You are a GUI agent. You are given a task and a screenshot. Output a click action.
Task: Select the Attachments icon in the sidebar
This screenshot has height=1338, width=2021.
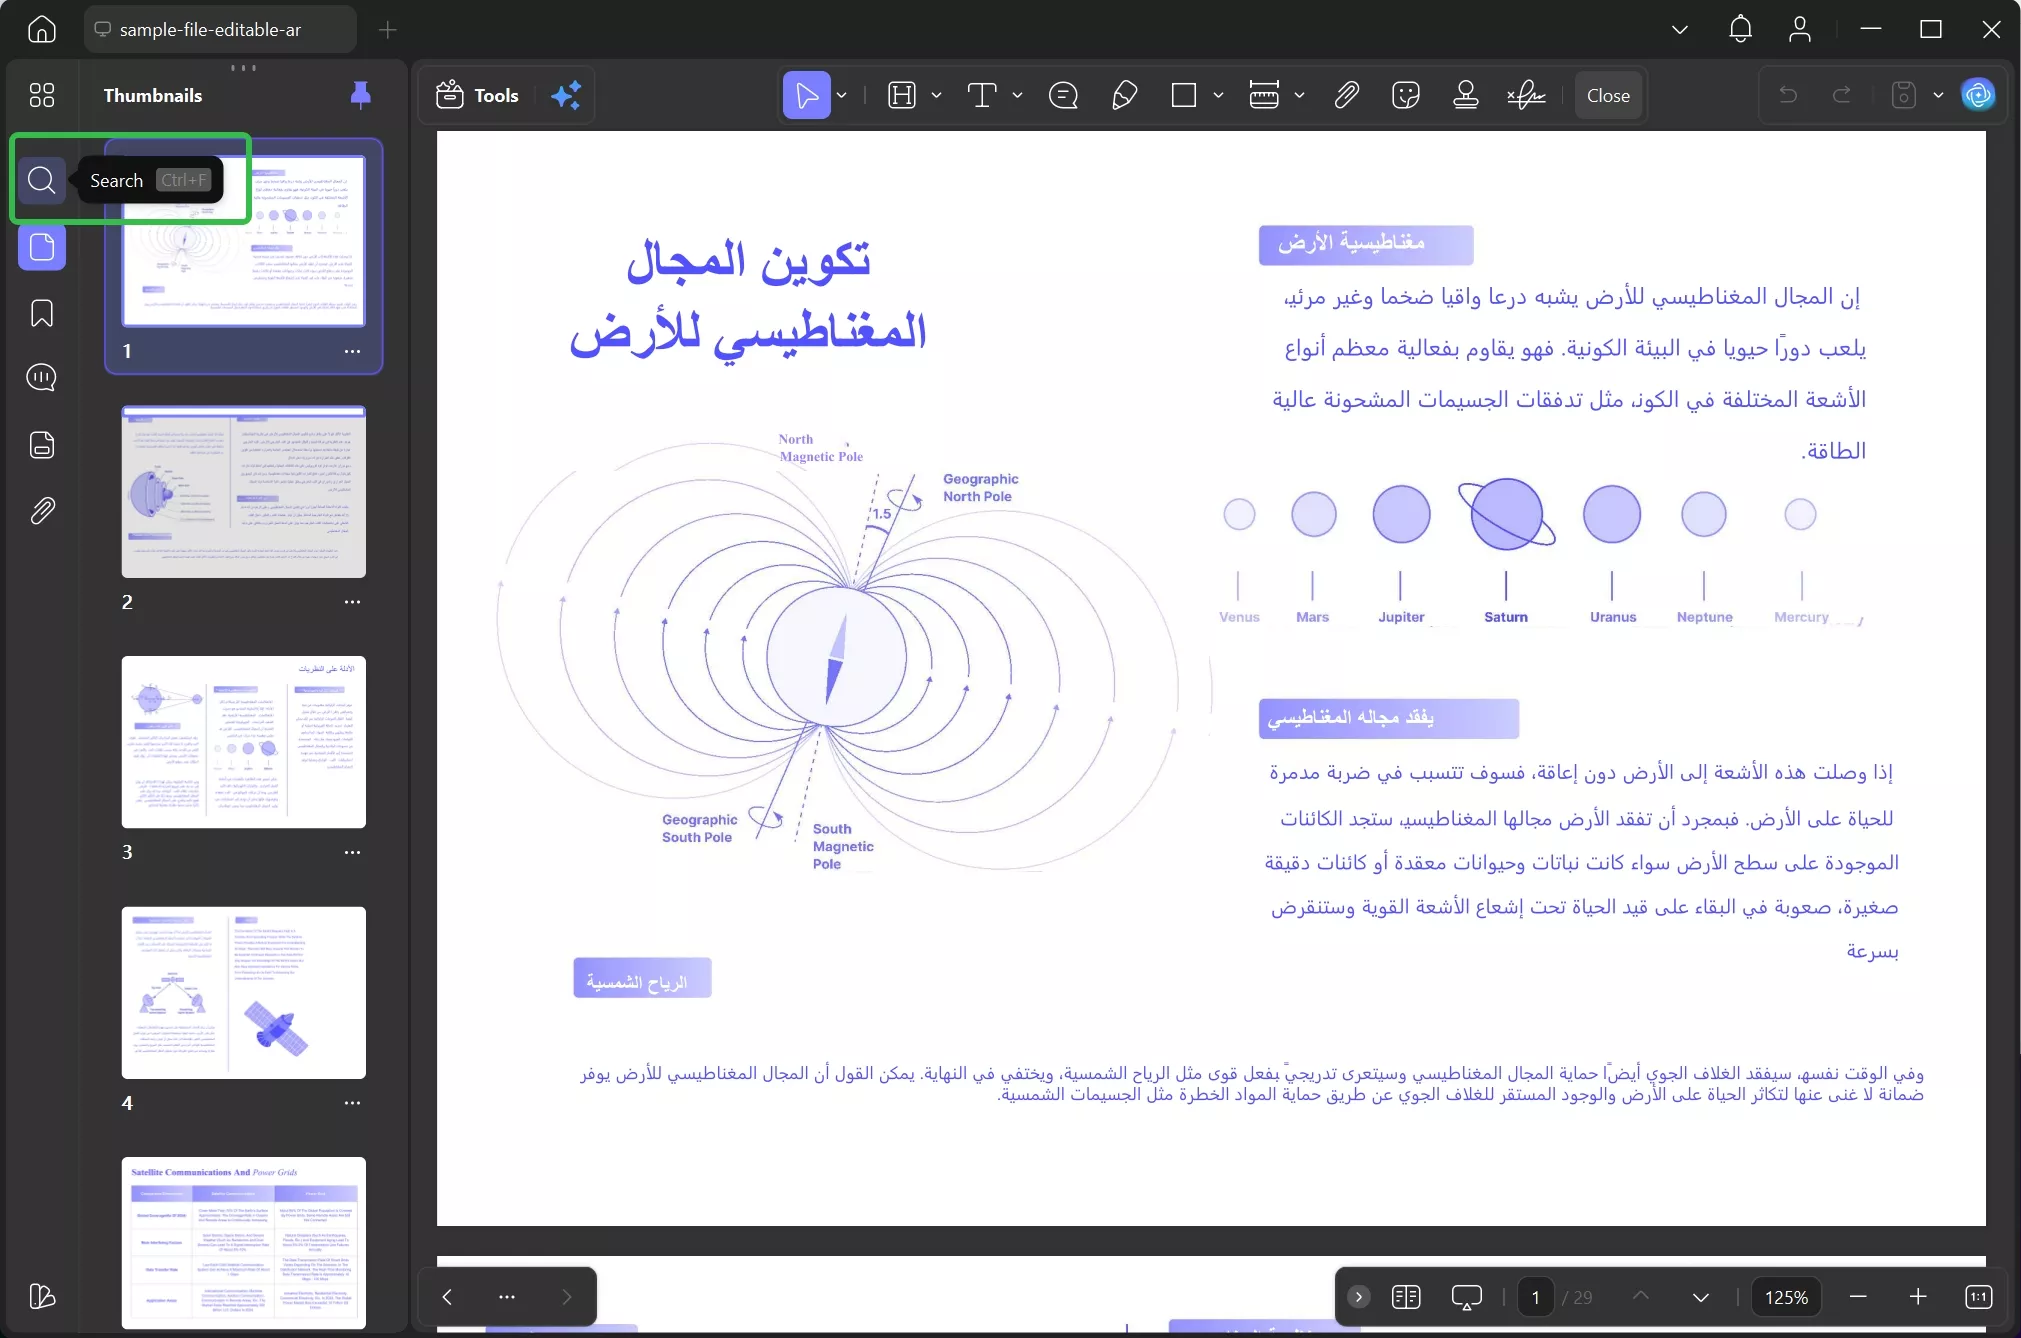point(42,511)
